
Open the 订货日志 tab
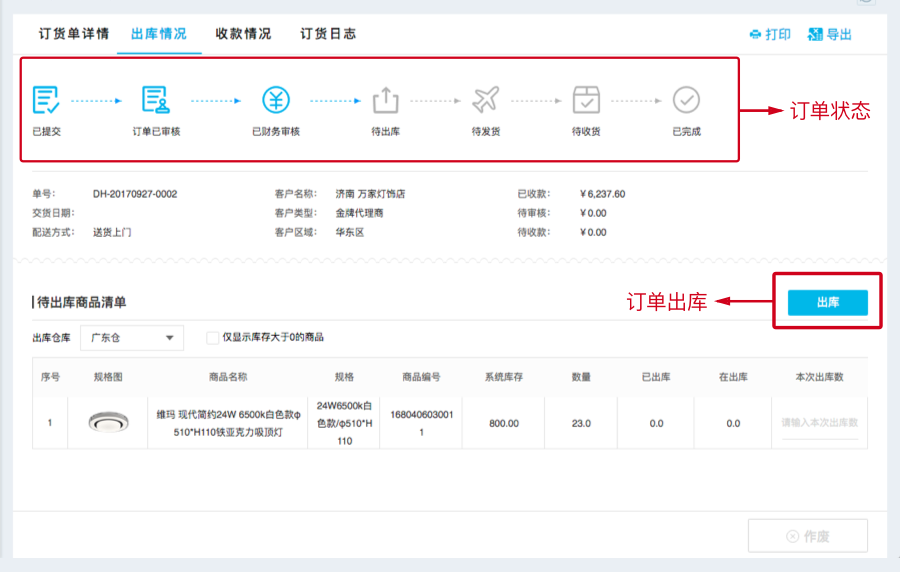tap(328, 34)
